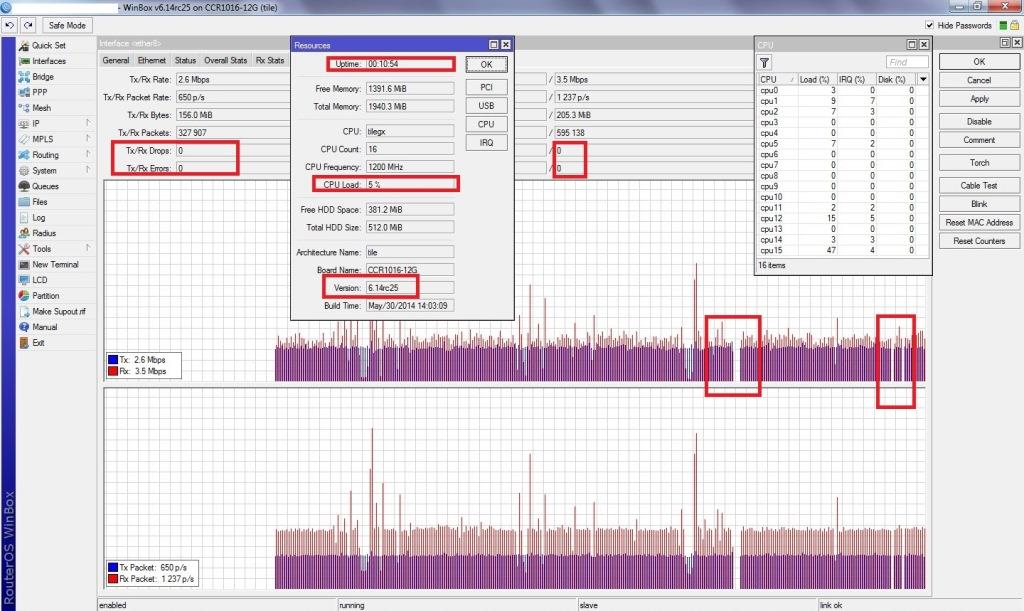Click OK in Interface window

tap(979, 62)
